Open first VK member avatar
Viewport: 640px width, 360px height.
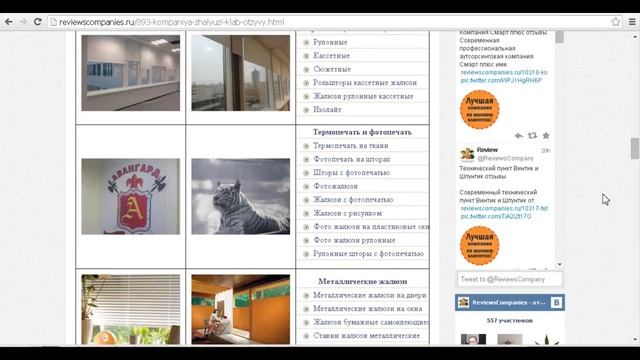[473, 339]
